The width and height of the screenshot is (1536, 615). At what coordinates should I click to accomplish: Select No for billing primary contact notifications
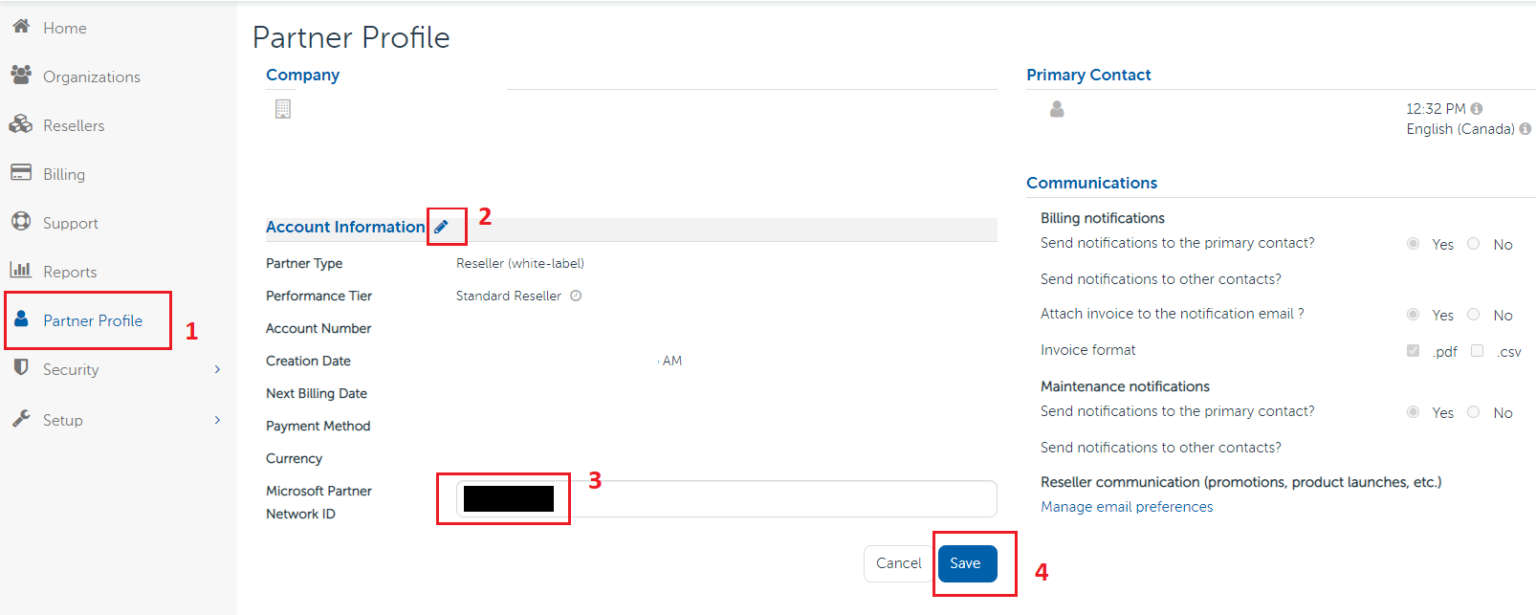tap(1473, 244)
